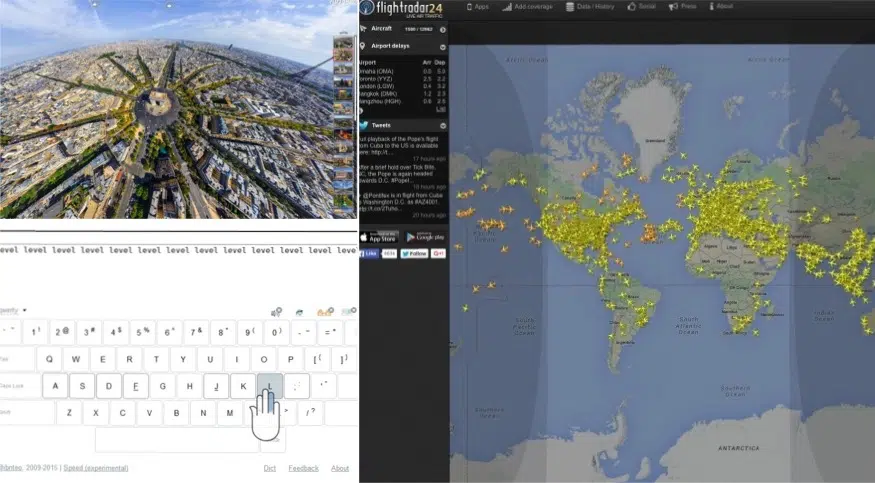Click the 5 % key on number row
875x483 pixels.
(x=142, y=332)
